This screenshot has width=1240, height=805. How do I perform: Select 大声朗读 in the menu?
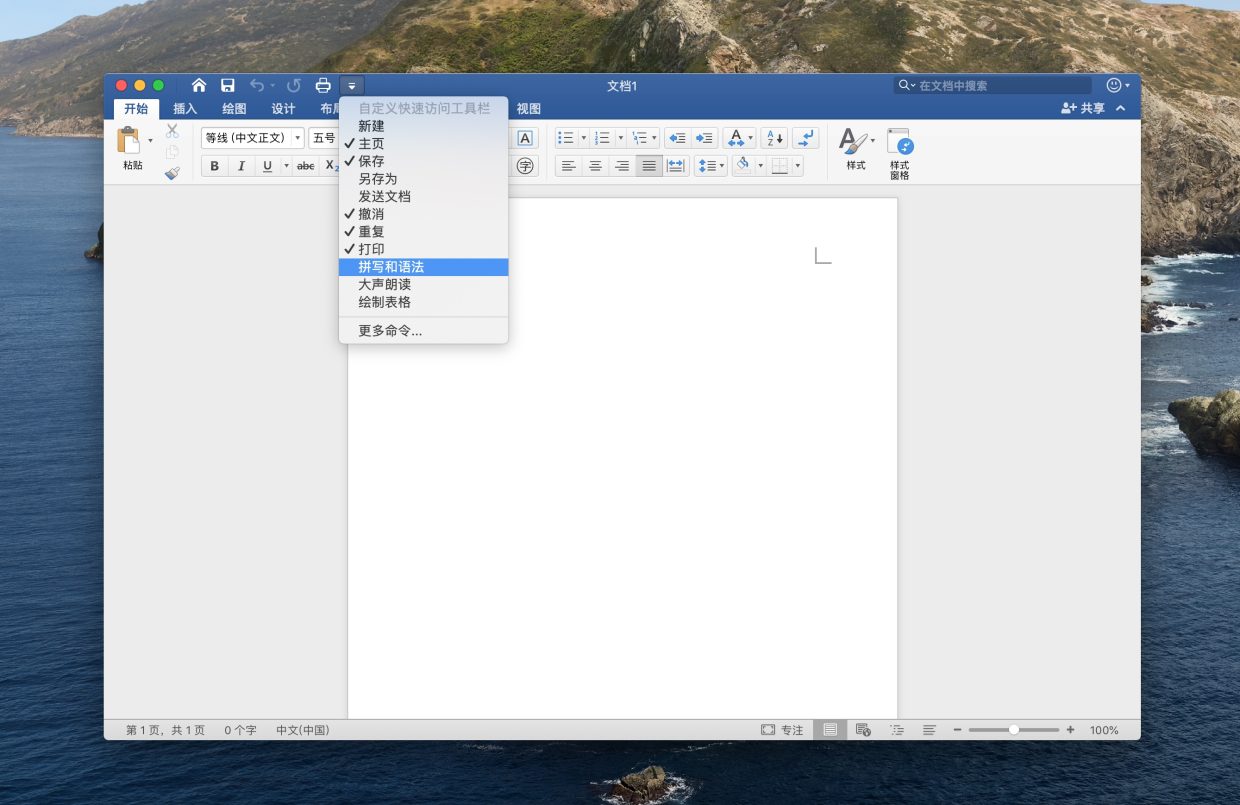(x=424, y=284)
